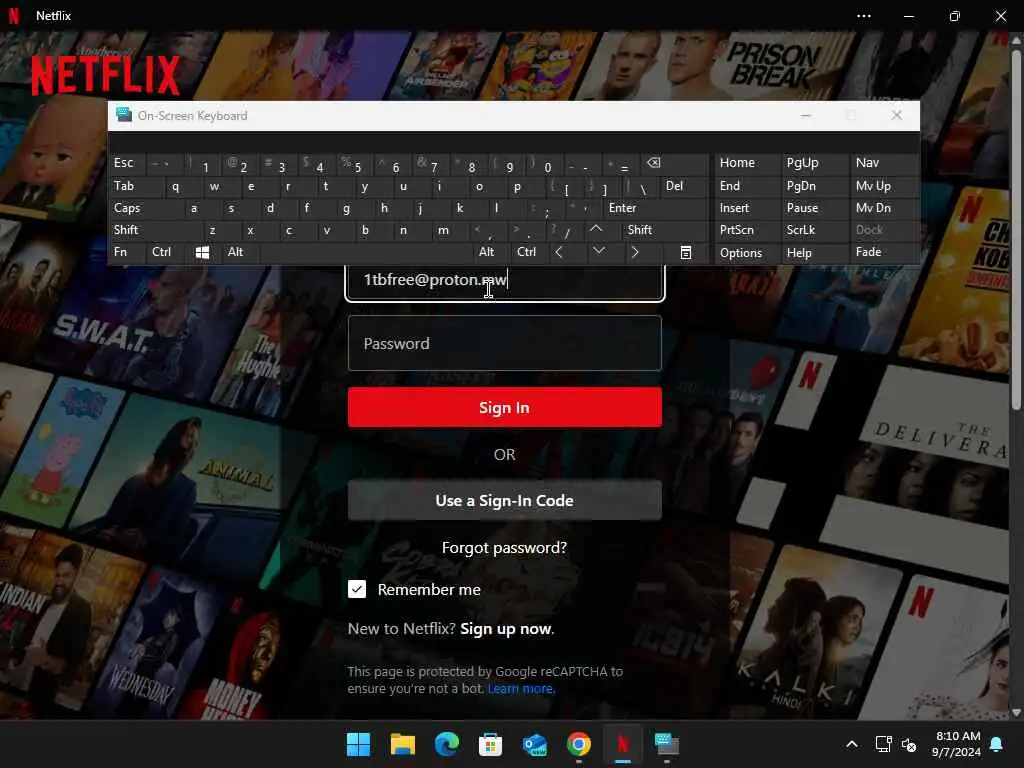1024x768 pixels.
Task: Click the right arrow key on On-Screen Keyboard
Action: (635, 253)
